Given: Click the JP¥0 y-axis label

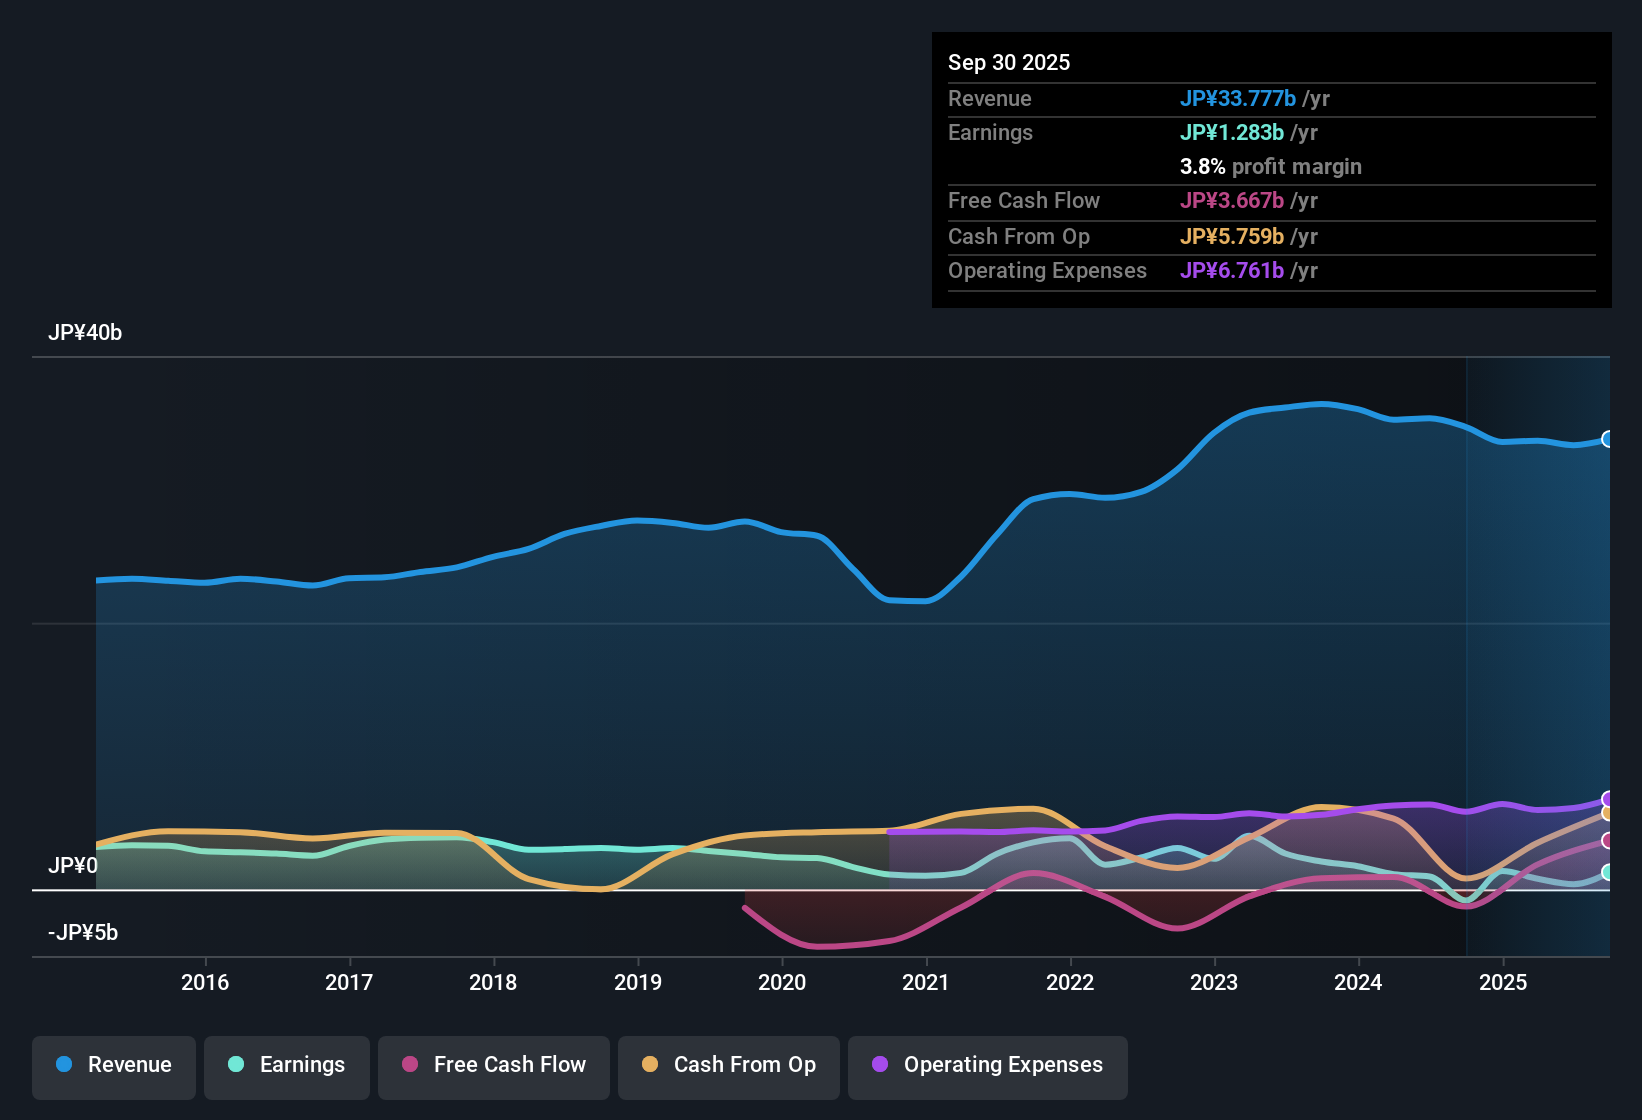Looking at the screenshot, I should click(x=73, y=865).
